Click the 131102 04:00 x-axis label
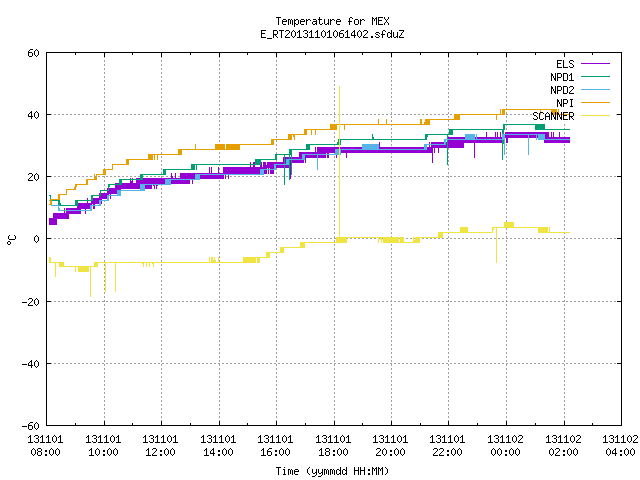 tap(620, 446)
